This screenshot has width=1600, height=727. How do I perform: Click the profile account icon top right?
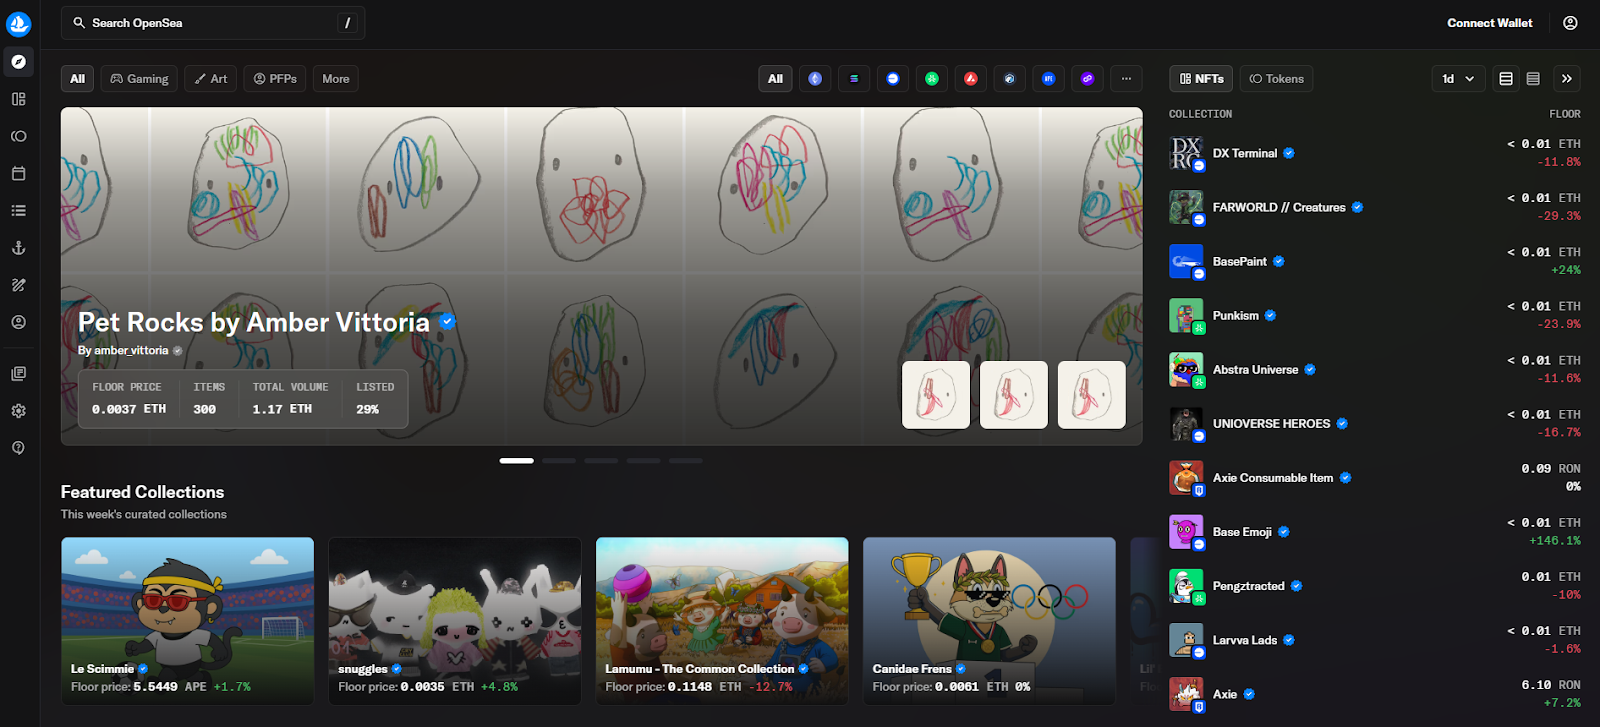click(x=1570, y=23)
